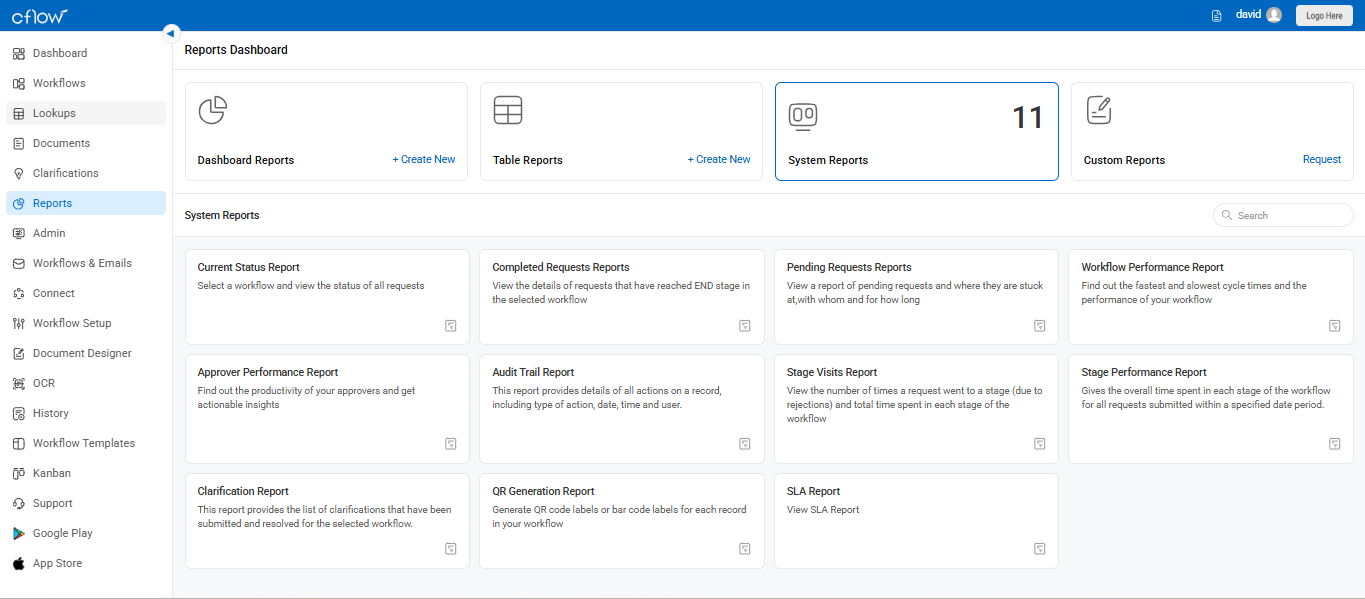Click the Workflow Setup sliders icon

[19, 323]
